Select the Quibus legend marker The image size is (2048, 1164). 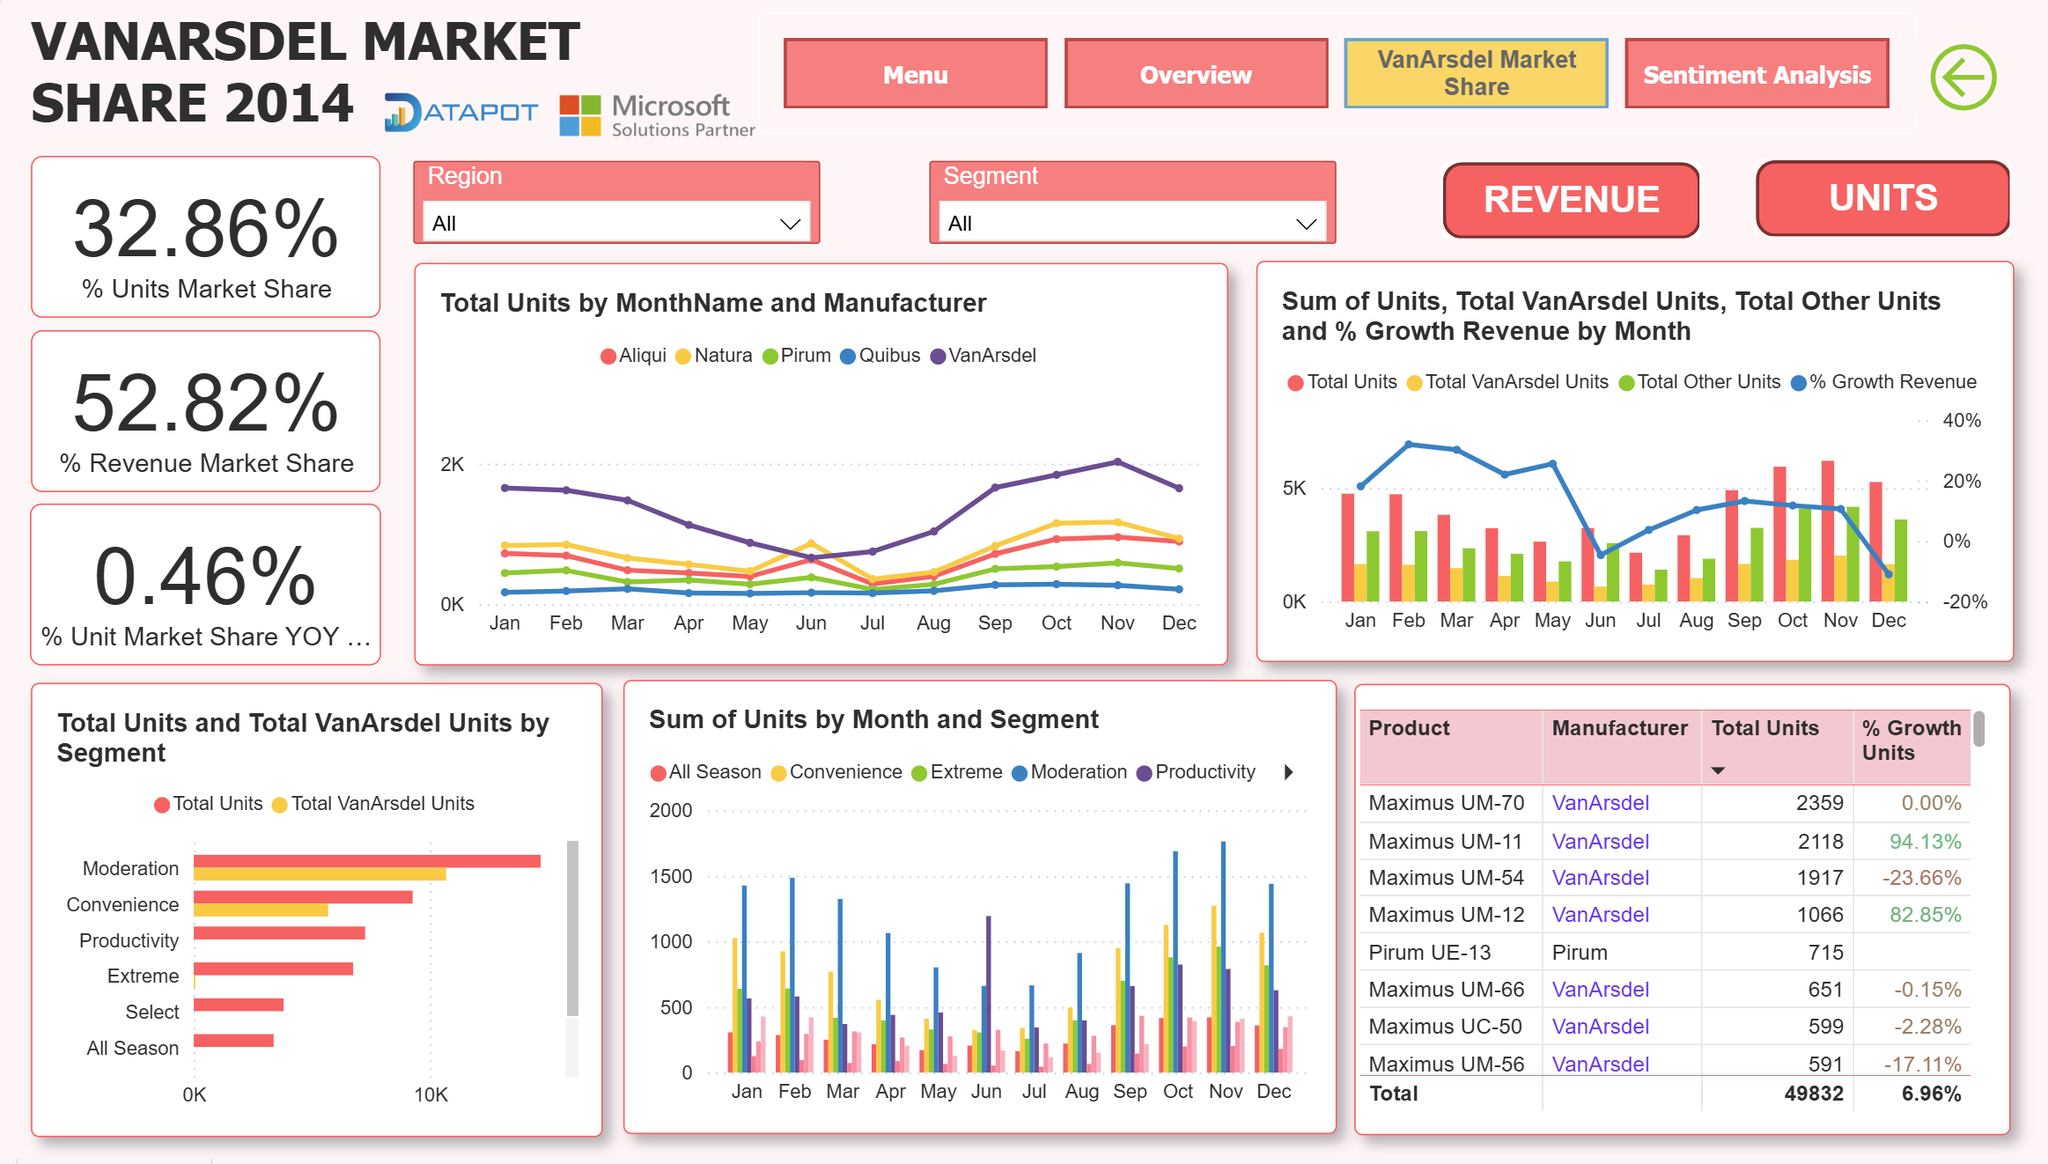[848, 356]
